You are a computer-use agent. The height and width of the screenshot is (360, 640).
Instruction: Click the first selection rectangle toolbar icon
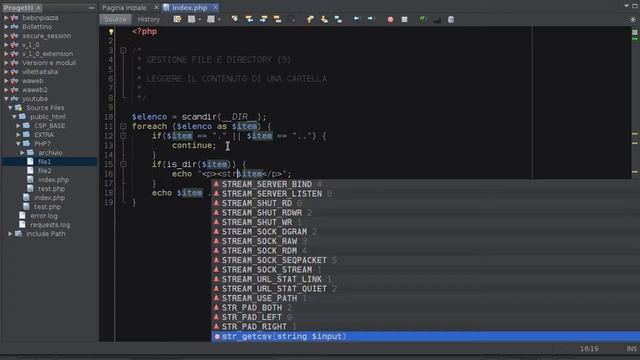tap(191, 19)
